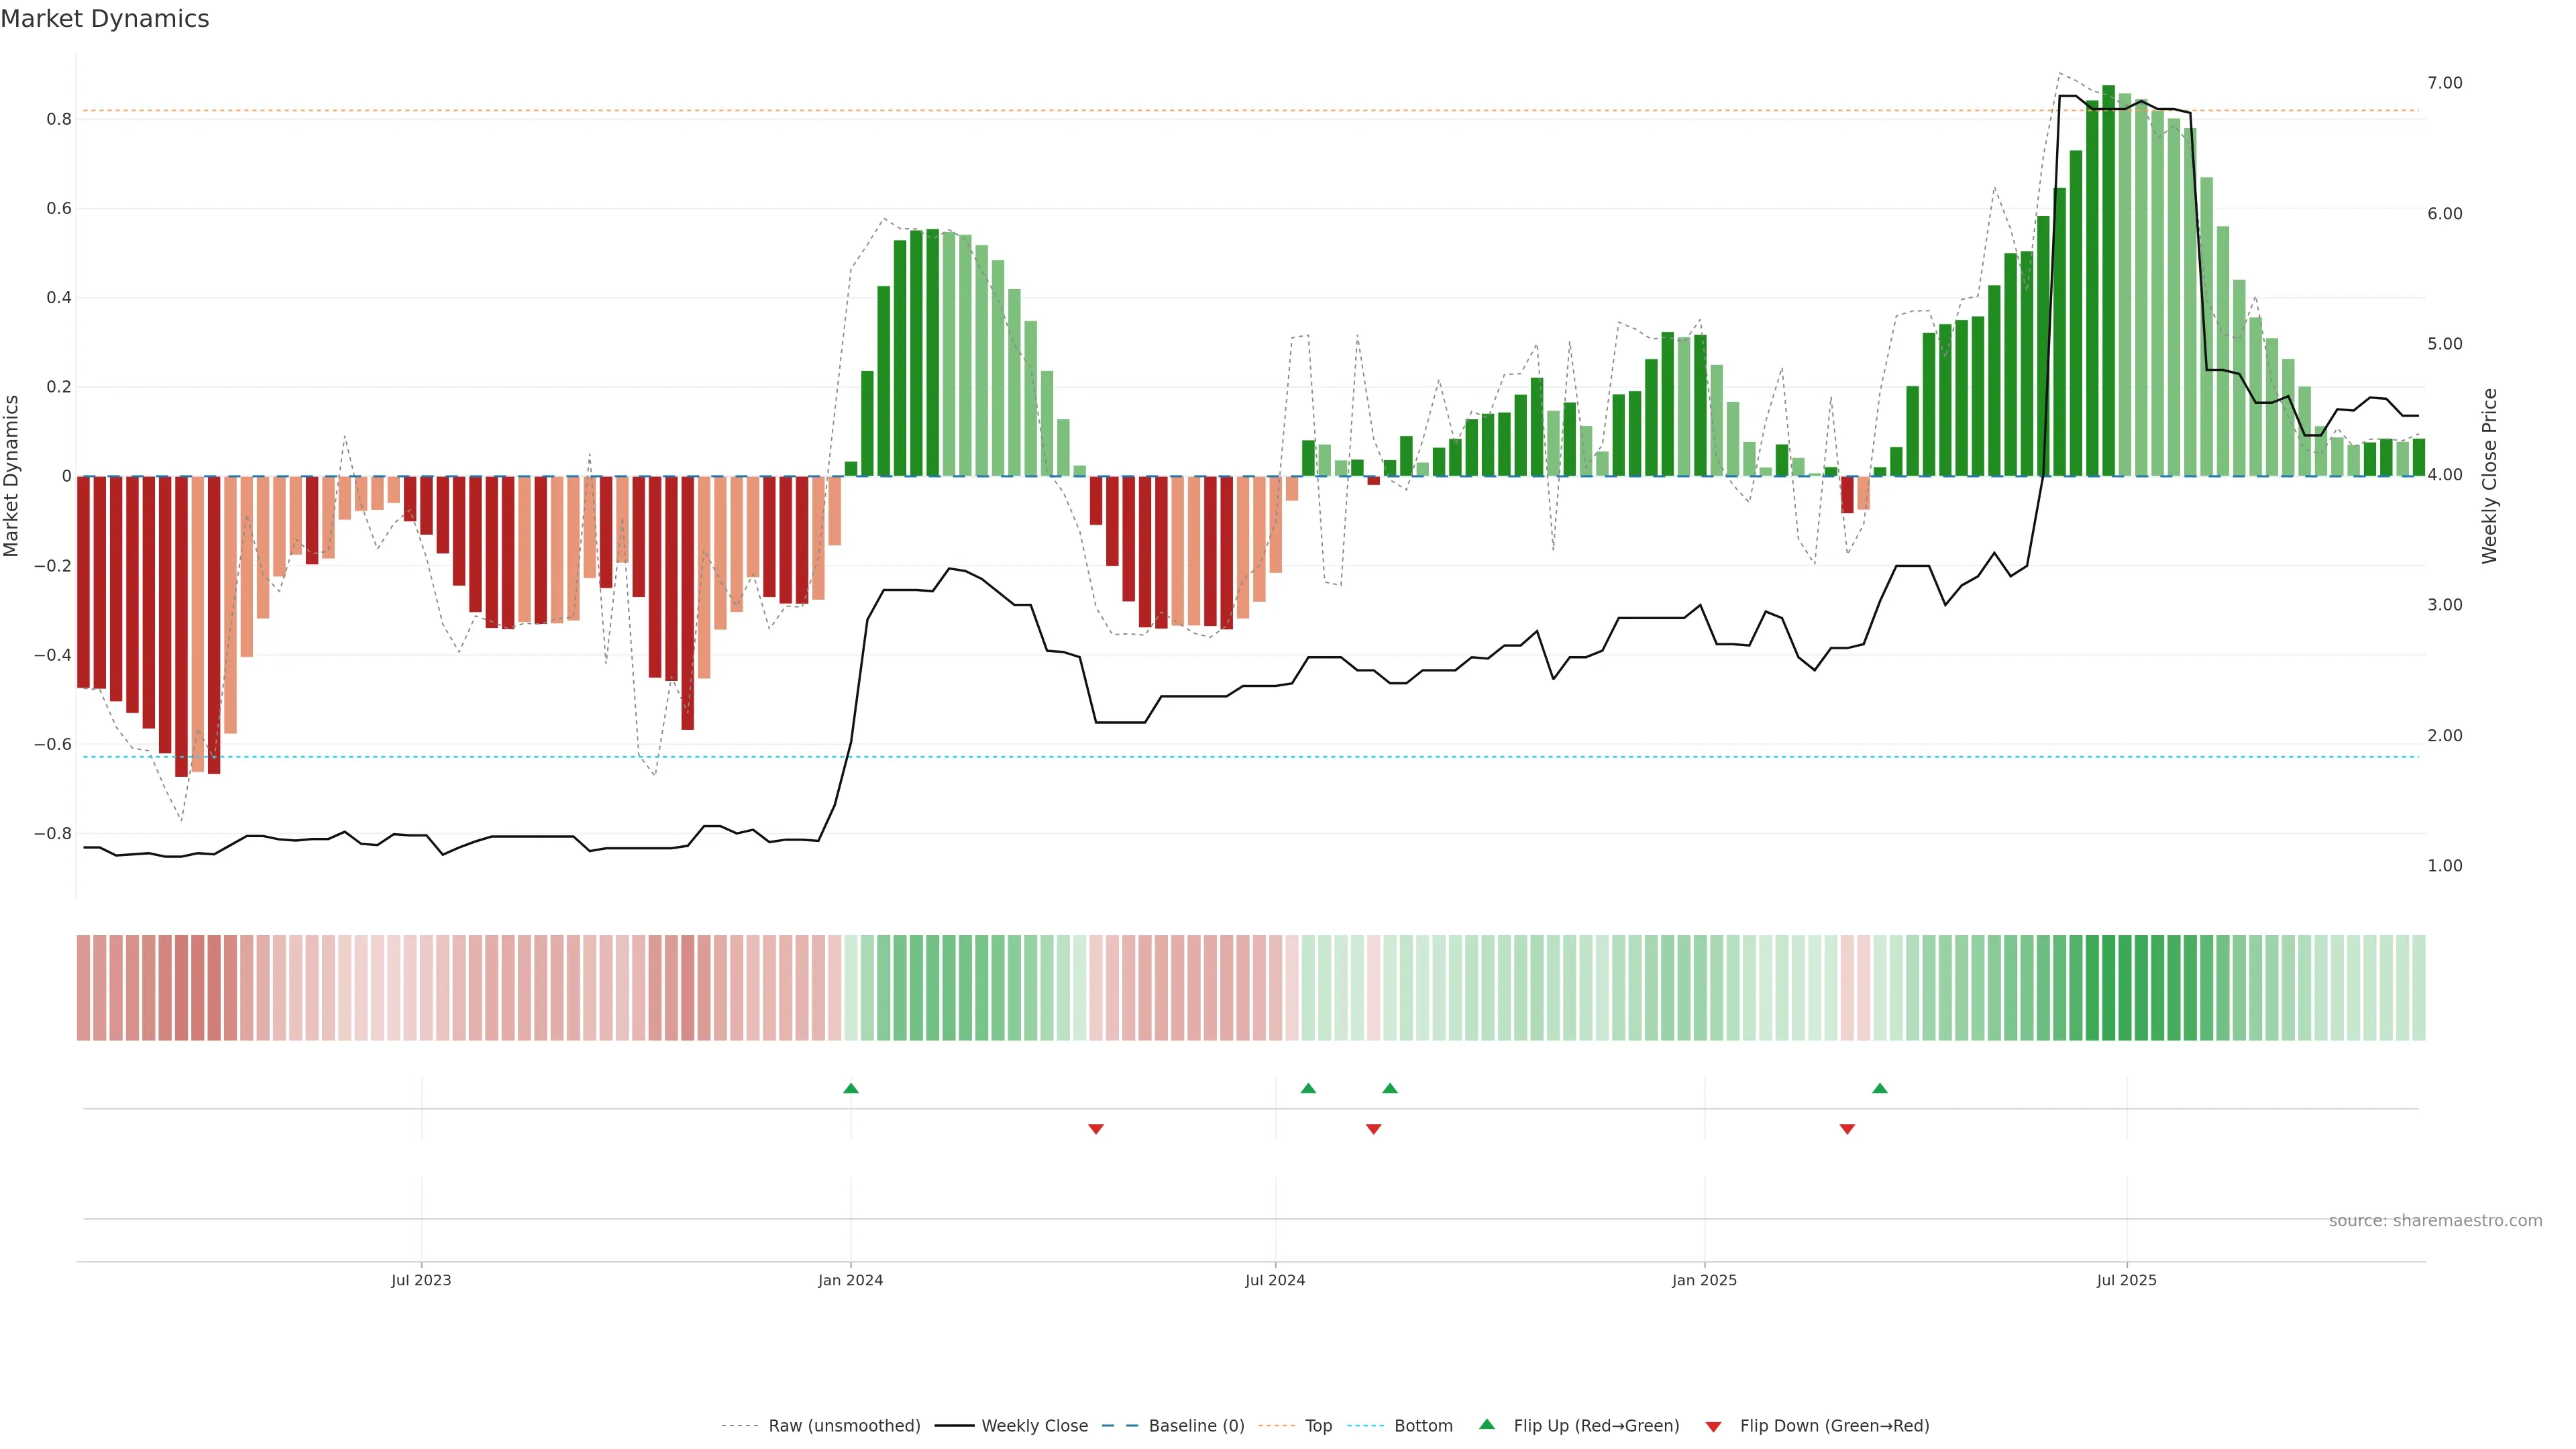Click the middle red flip-down triangle marker
The height and width of the screenshot is (1449, 2576).
point(1373,1129)
